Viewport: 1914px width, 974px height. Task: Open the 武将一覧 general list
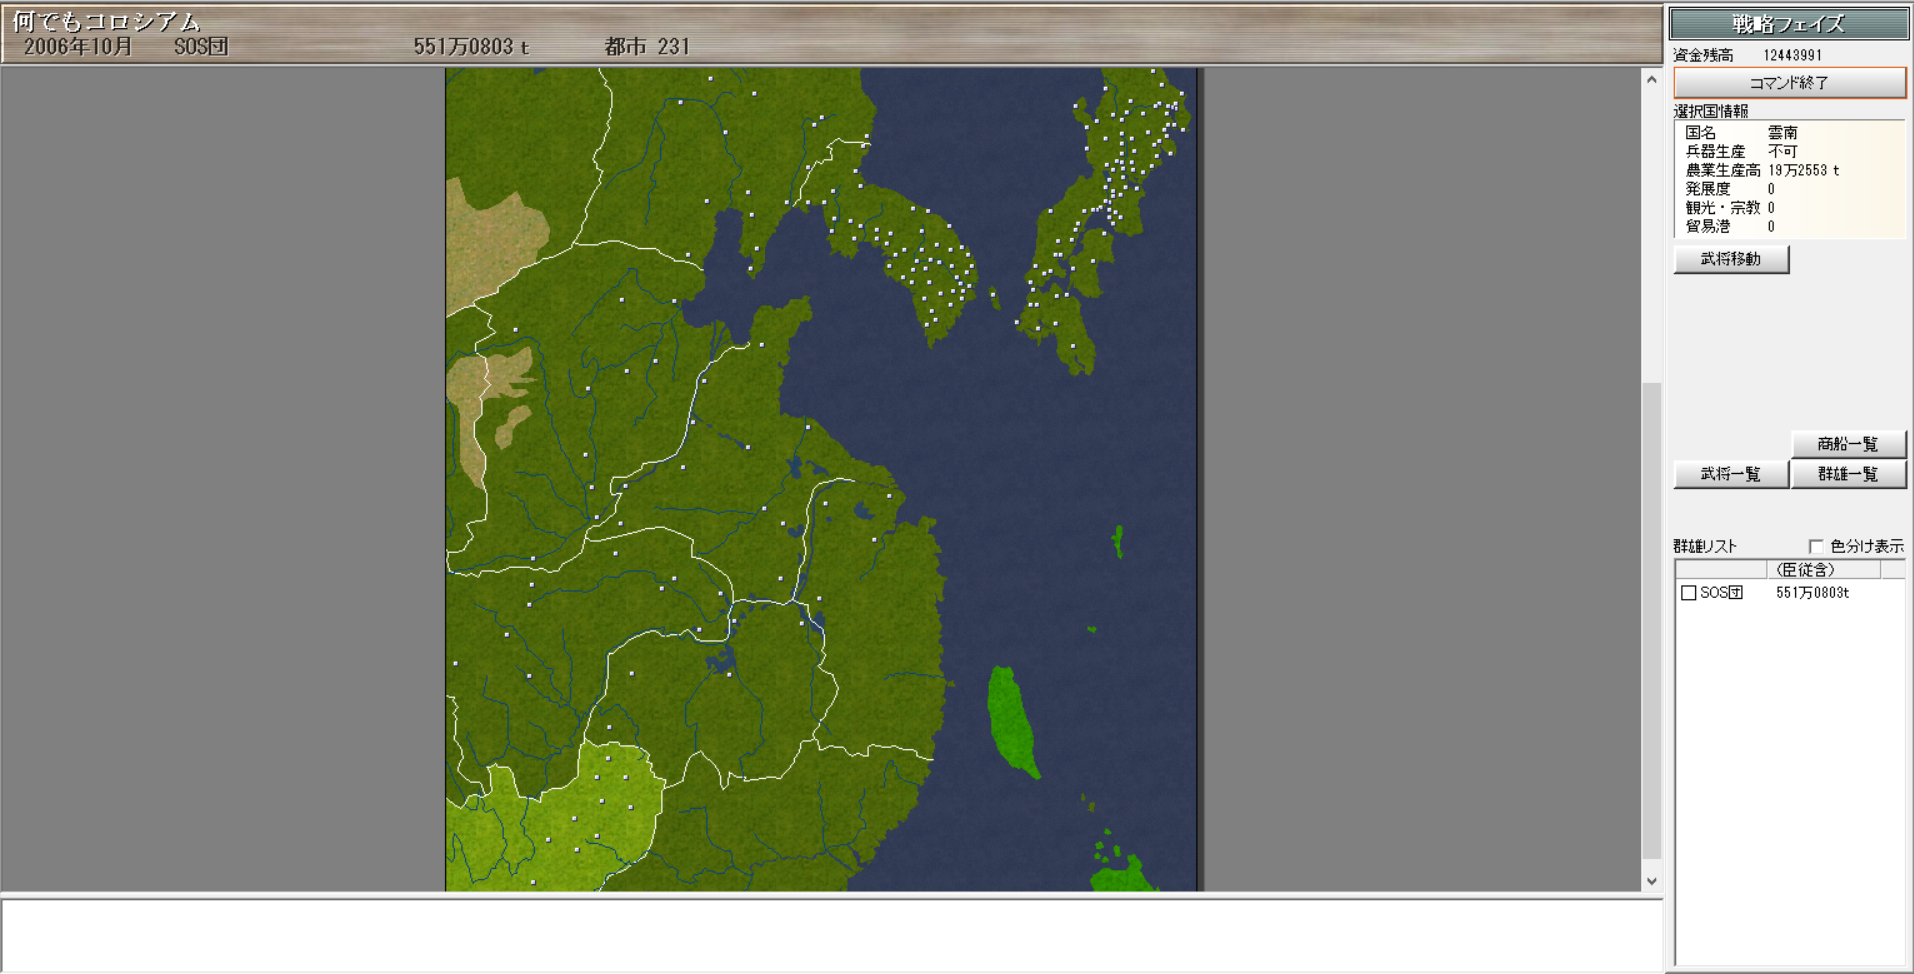pyautogui.click(x=1730, y=474)
